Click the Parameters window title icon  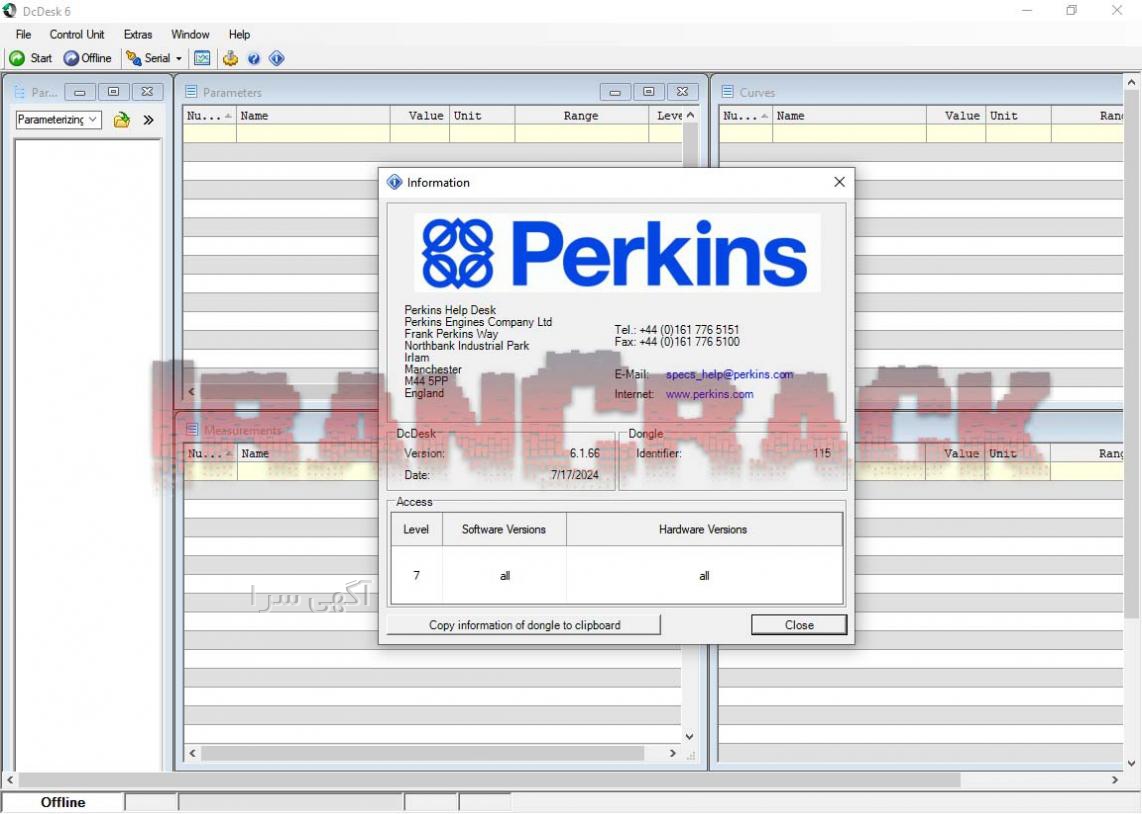(x=192, y=92)
